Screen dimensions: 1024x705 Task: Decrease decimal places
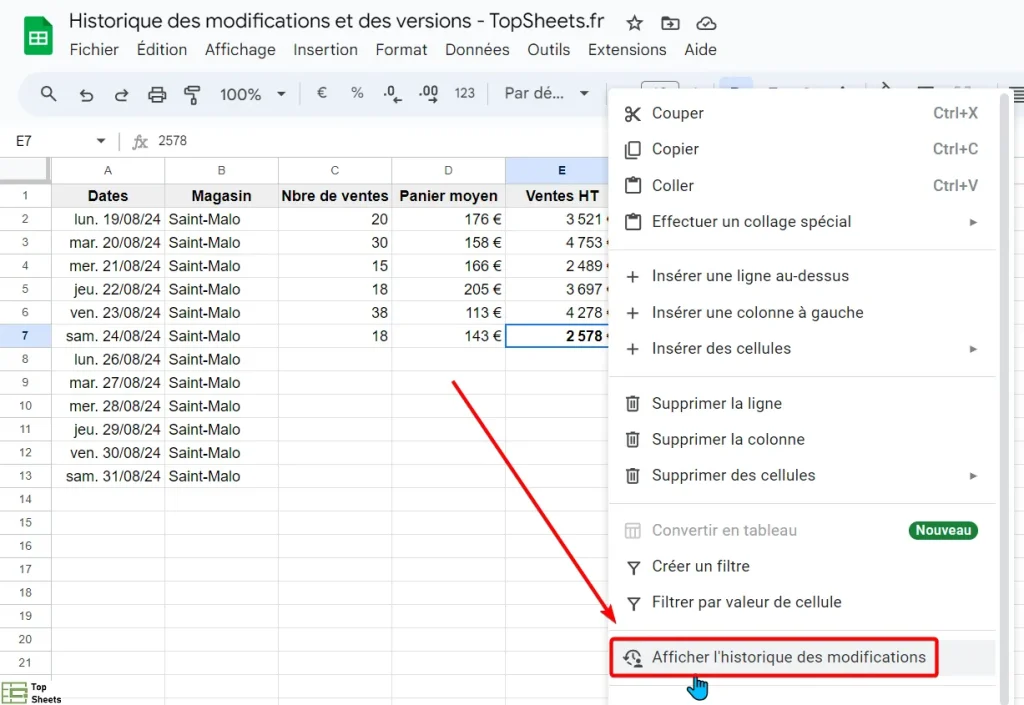tap(392, 94)
